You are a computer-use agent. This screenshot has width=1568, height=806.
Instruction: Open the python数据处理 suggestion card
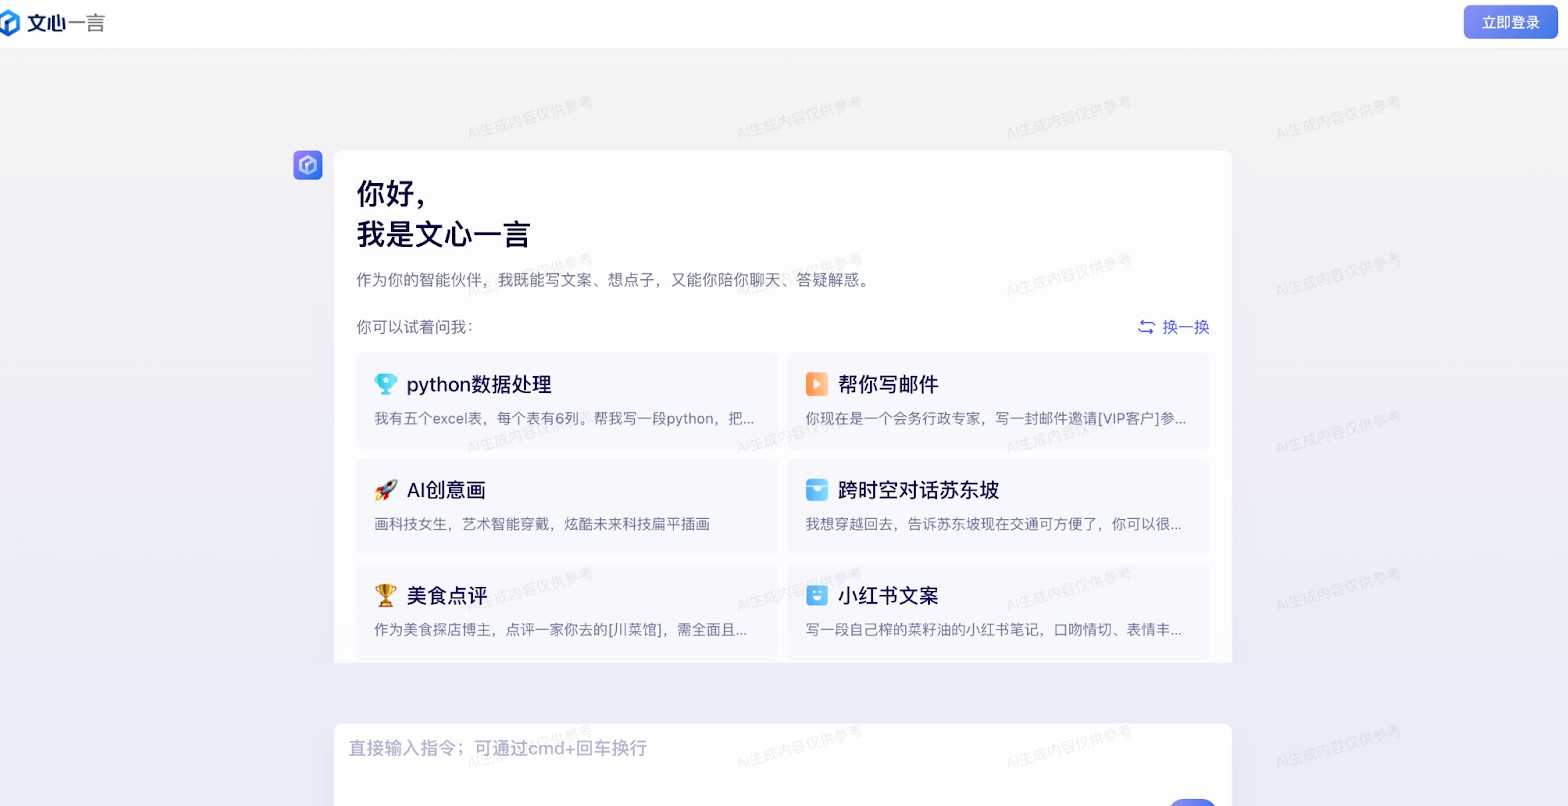567,401
